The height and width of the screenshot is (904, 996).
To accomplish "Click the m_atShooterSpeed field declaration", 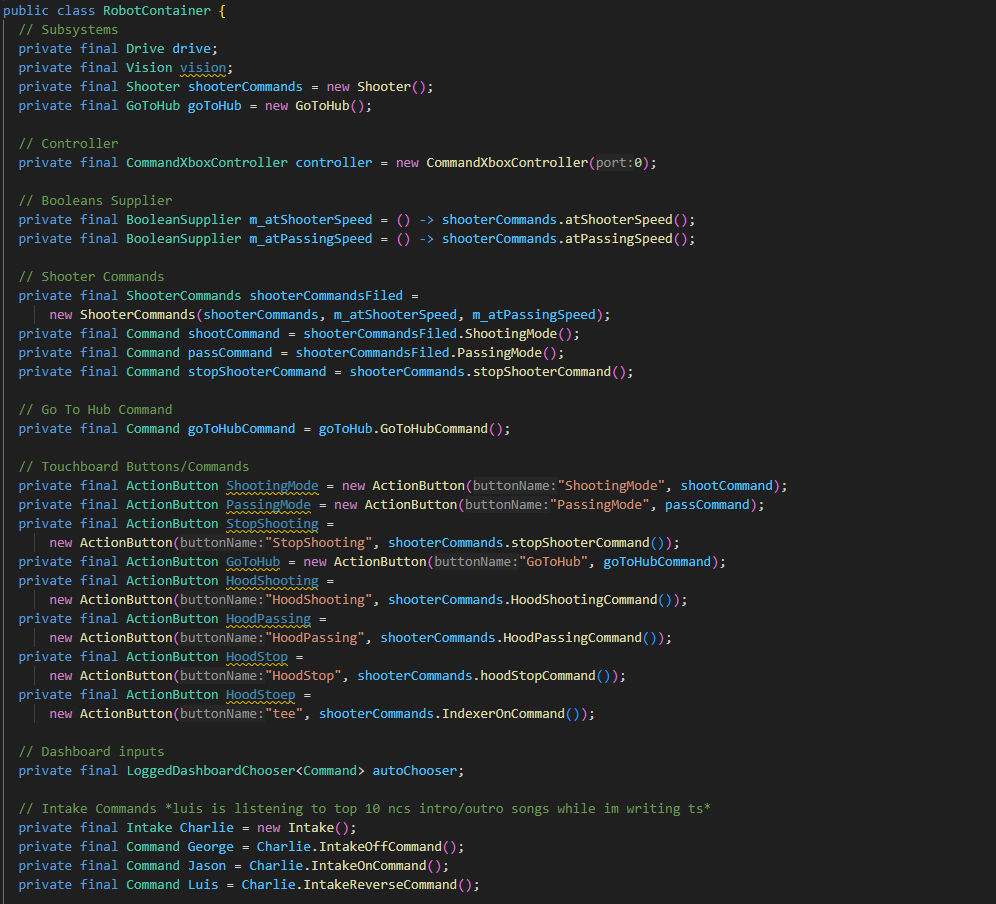I will point(311,220).
